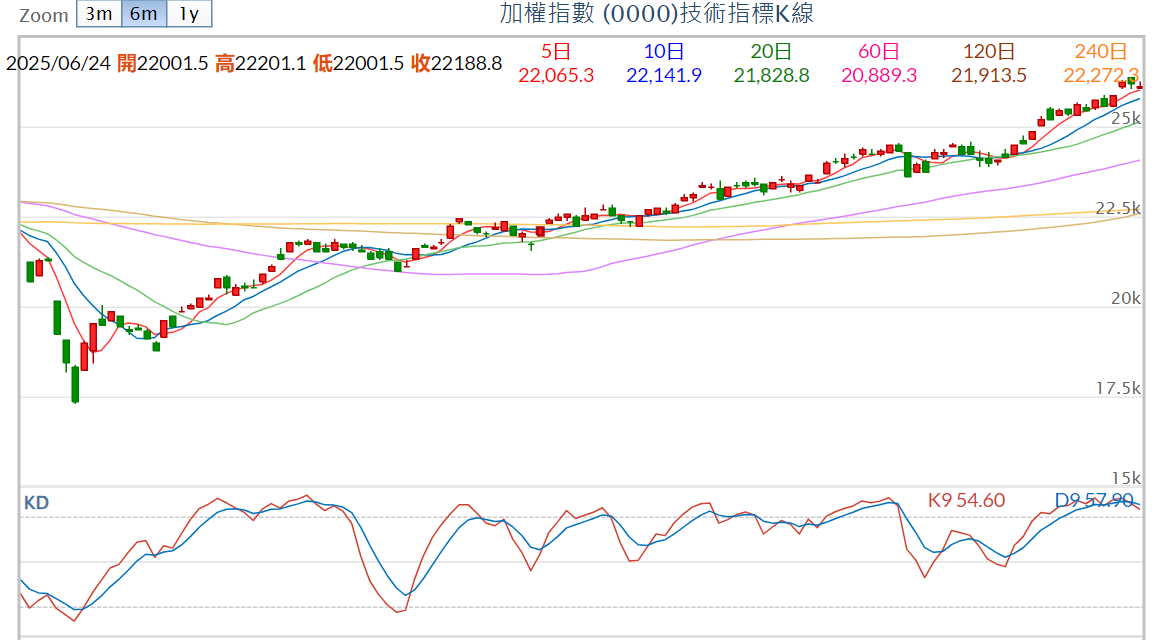
Task: Click the low price 低22001.5
Action: pos(358,64)
